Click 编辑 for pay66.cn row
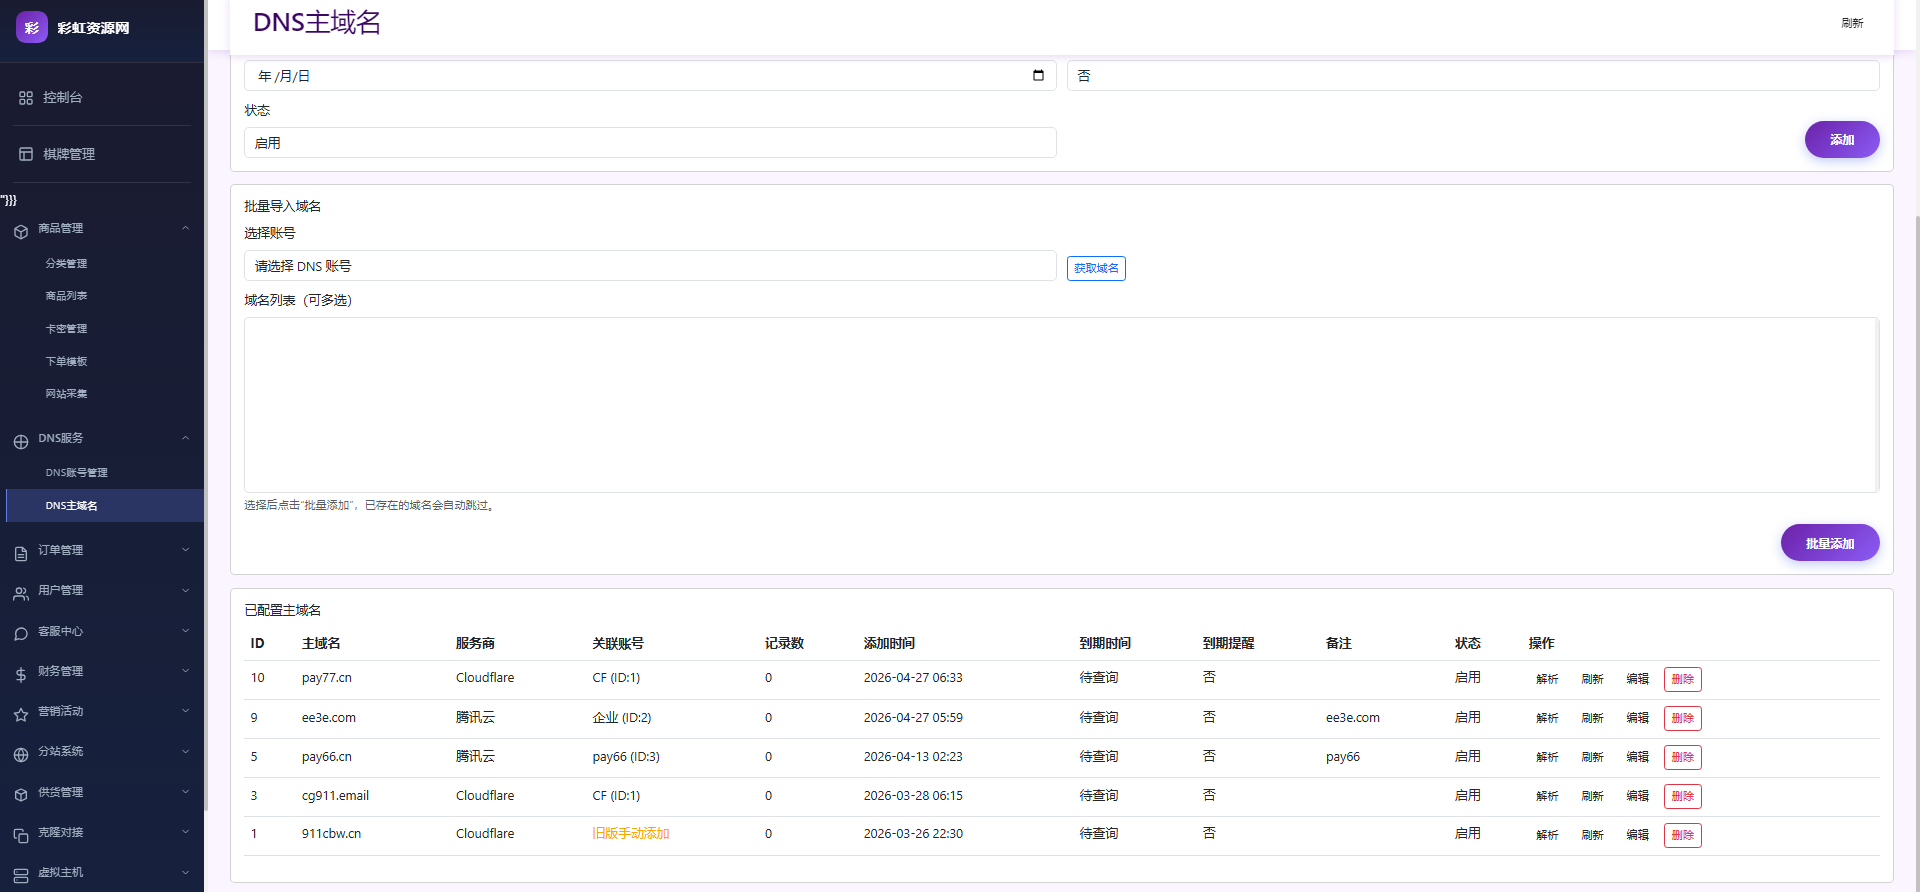This screenshot has width=1920, height=892. click(1637, 757)
